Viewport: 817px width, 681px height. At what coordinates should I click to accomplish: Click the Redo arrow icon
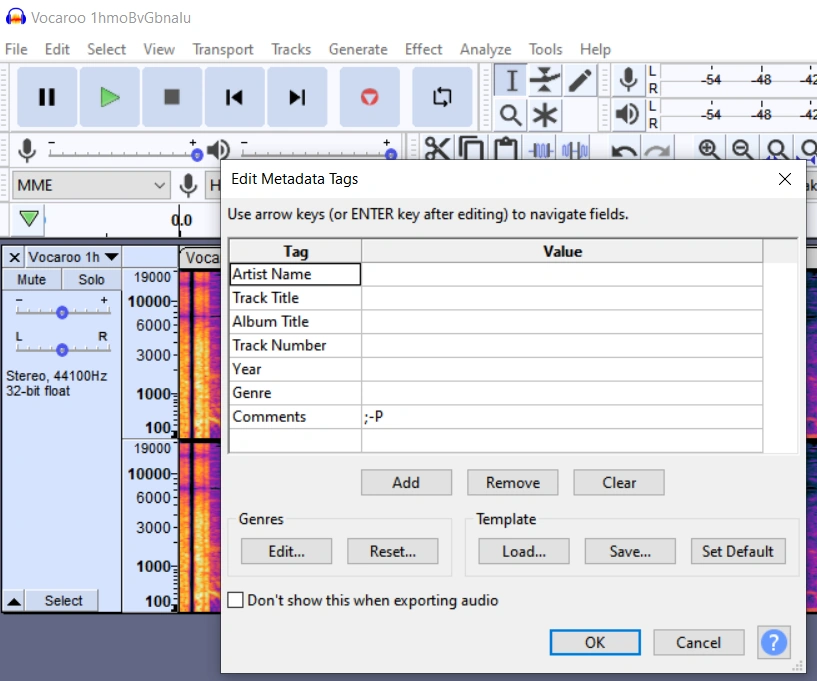tap(658, 151)
